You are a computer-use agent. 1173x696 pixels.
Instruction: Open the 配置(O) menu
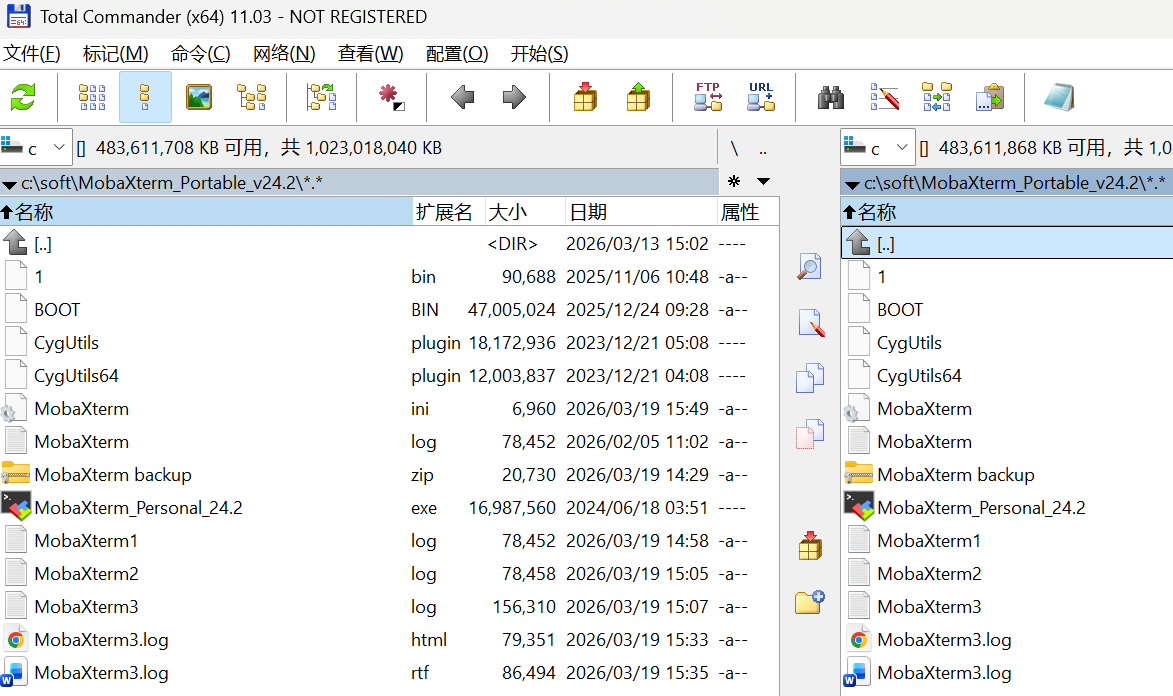(x=456, y=54)
